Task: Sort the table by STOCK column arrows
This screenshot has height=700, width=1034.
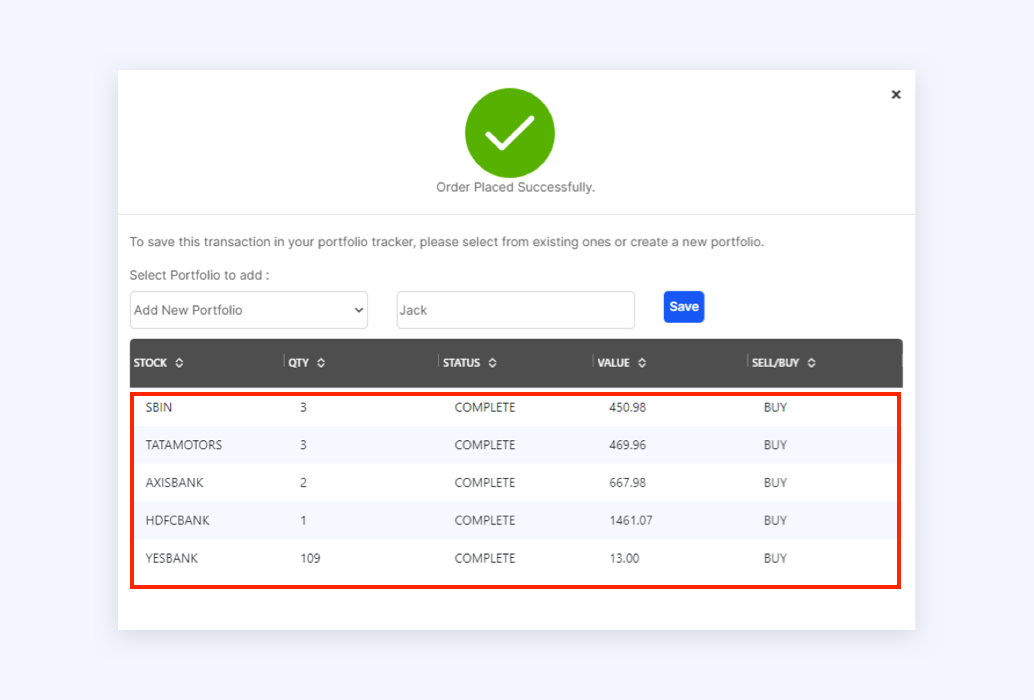Action: coord(179,363)
